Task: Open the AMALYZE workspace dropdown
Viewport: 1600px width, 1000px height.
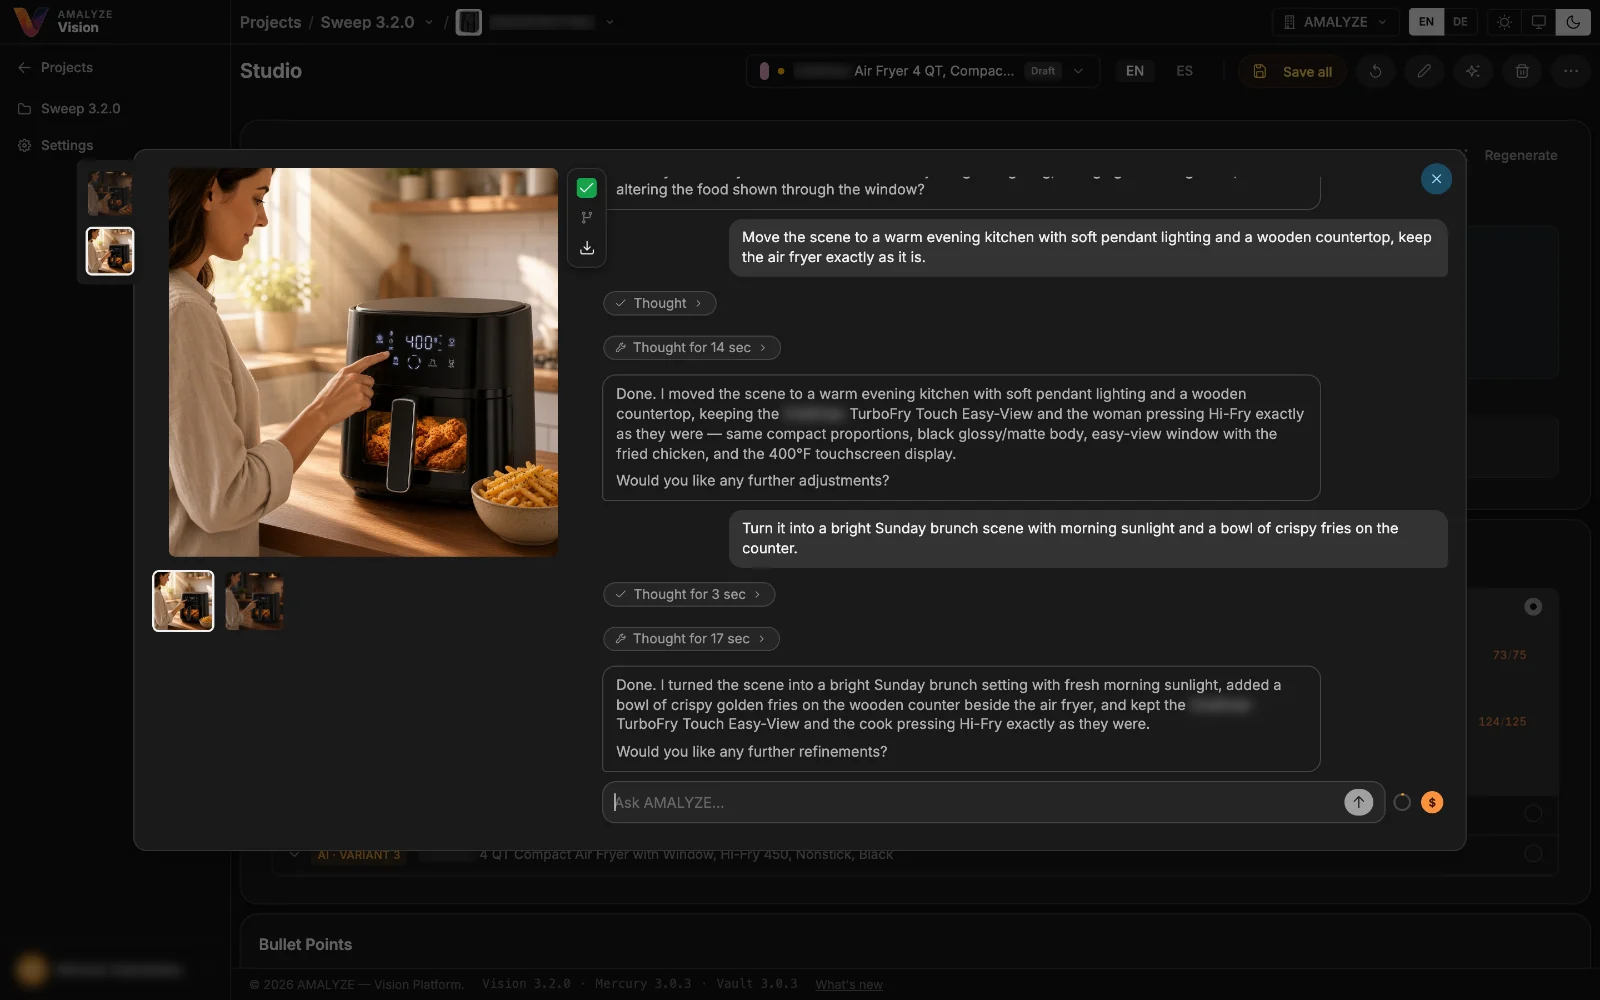Action: coord(1336,22)
